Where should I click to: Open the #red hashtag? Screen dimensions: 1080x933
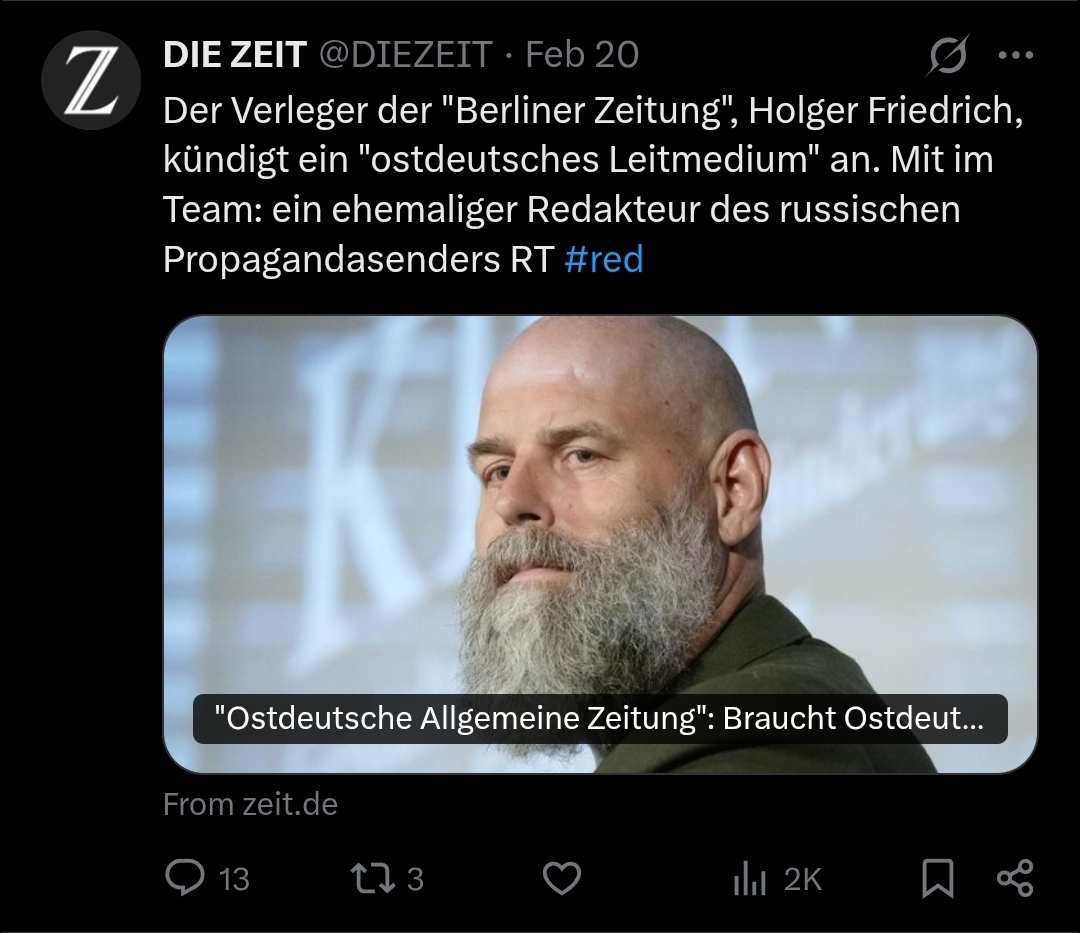603,259
